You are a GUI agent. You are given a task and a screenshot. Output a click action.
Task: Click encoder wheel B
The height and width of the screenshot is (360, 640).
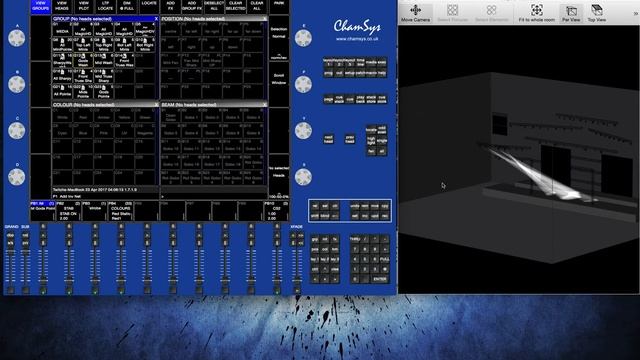pos(17,84)
